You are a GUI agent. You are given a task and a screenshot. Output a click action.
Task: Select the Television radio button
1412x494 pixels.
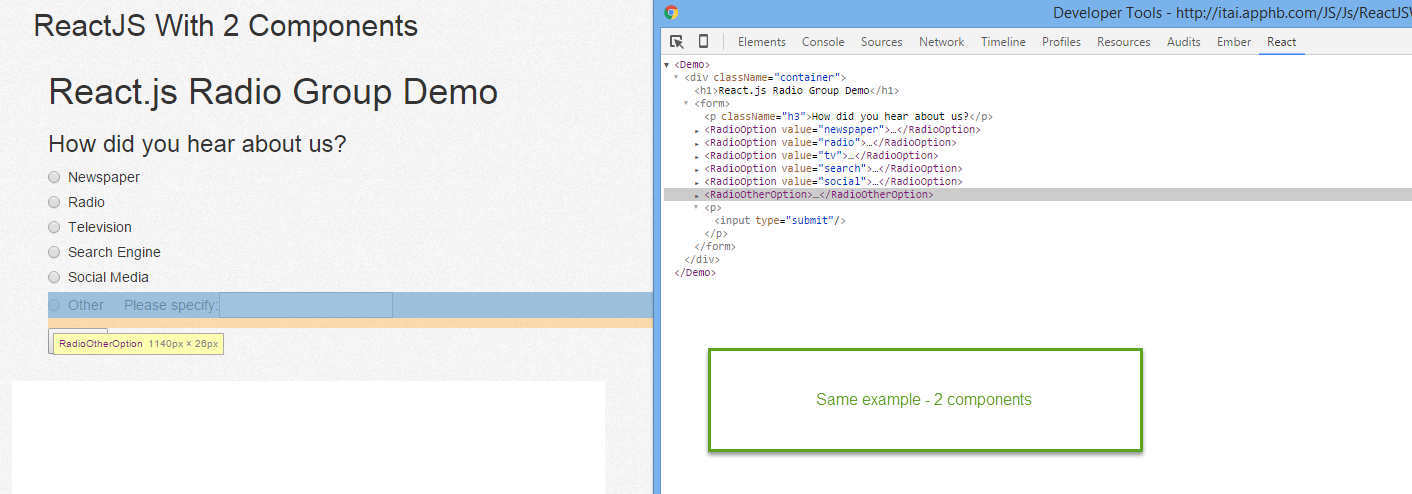(x=54, y=227)
